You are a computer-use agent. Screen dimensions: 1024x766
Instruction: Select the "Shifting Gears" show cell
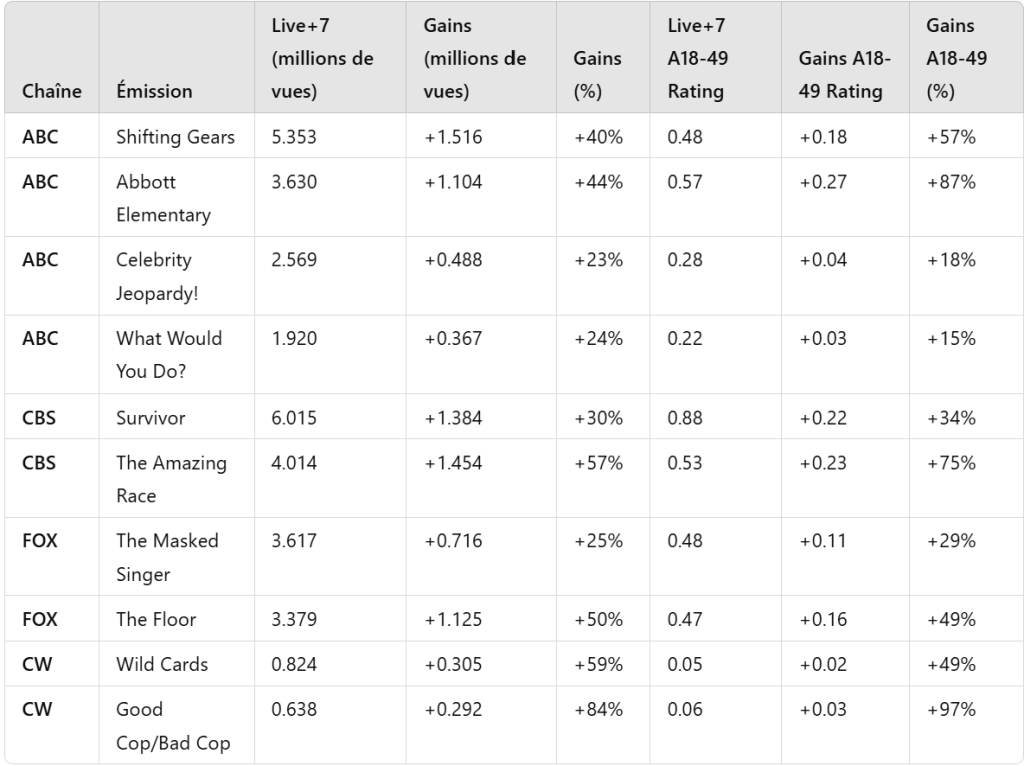(175, 137)
